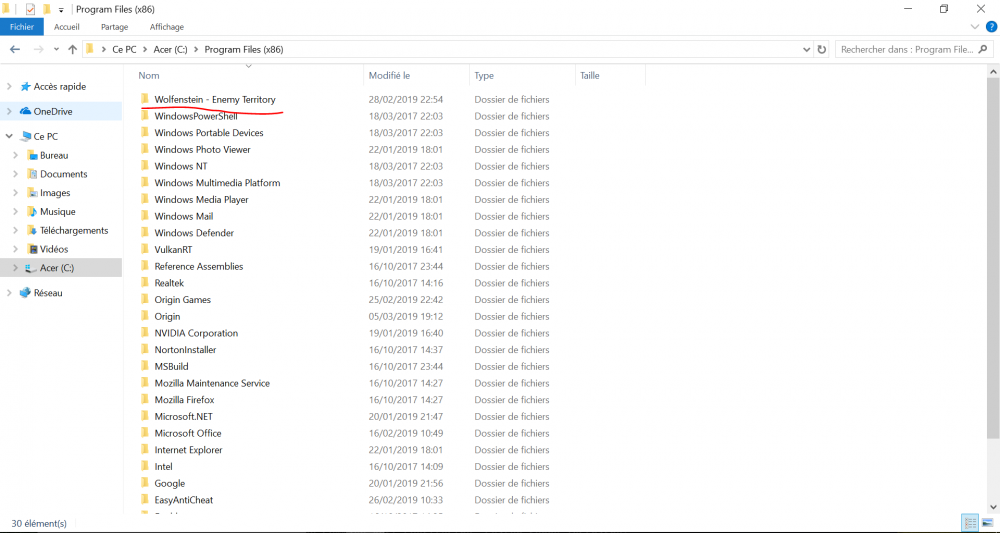Open Customize Quick Access Toolbar dropdown

pos(61,10)
